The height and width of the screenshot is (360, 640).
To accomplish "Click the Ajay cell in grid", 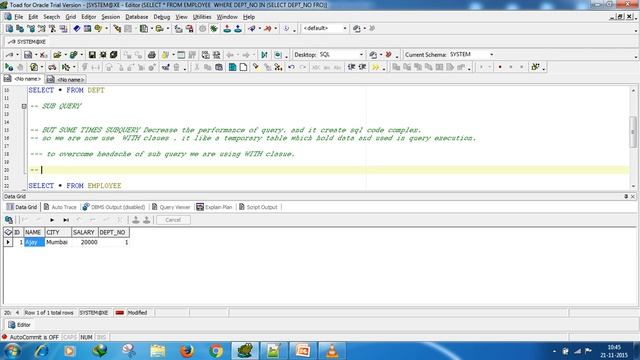I will [34, 242].
